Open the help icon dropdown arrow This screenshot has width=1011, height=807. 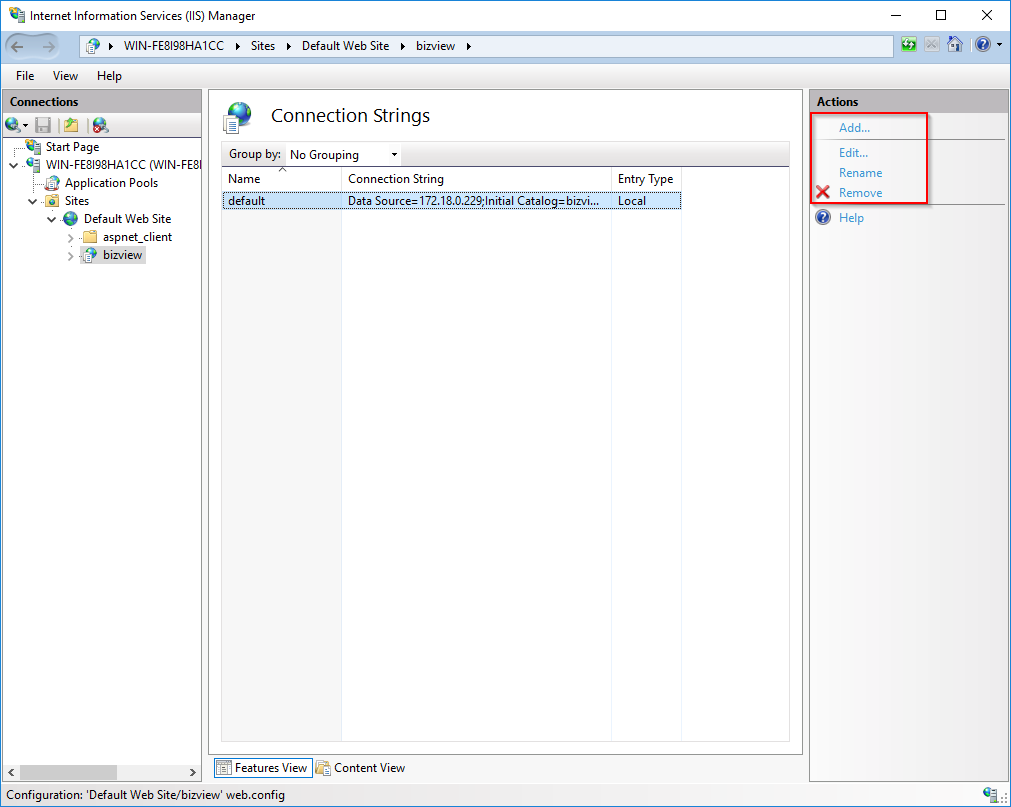[999, 44]
